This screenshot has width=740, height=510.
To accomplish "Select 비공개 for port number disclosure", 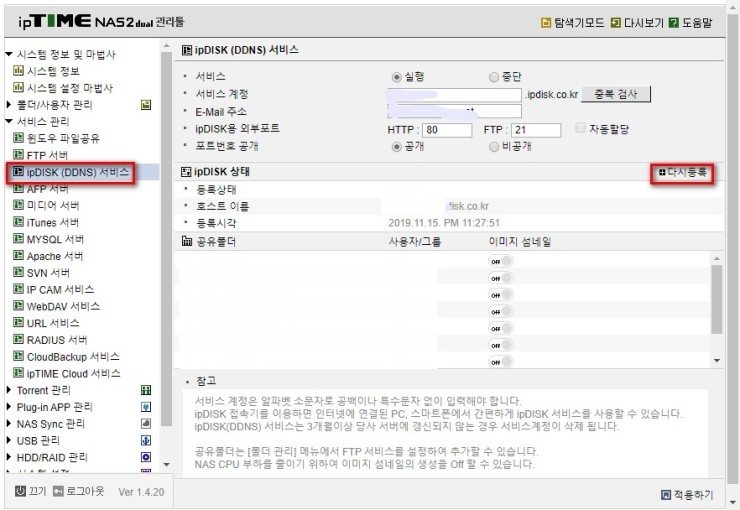I will [494, 147].
